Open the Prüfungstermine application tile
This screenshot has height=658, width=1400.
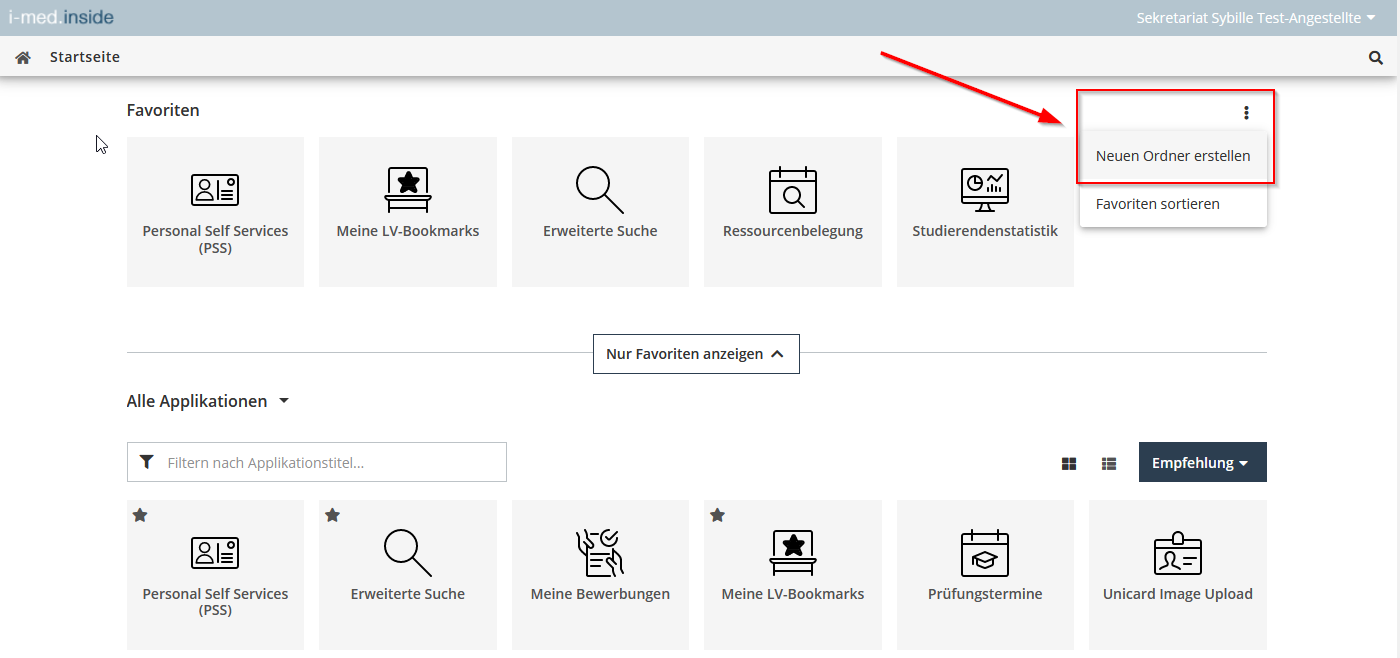point(985,575)
